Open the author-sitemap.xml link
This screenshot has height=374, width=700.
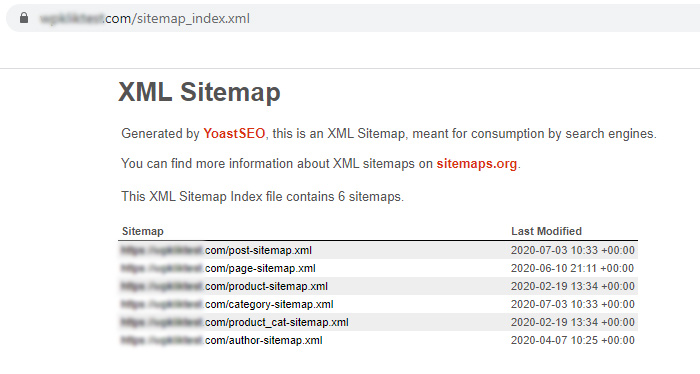pyautogui.click(x=221, y=340)
